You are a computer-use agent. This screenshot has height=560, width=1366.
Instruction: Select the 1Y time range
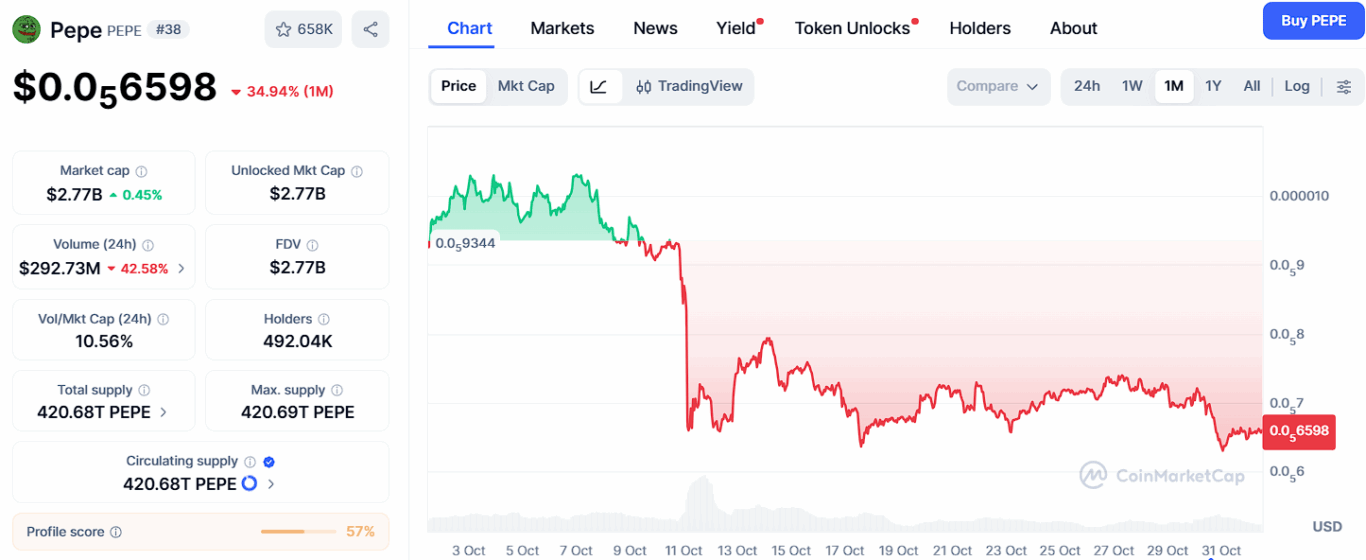click(x=1213, y=86)
